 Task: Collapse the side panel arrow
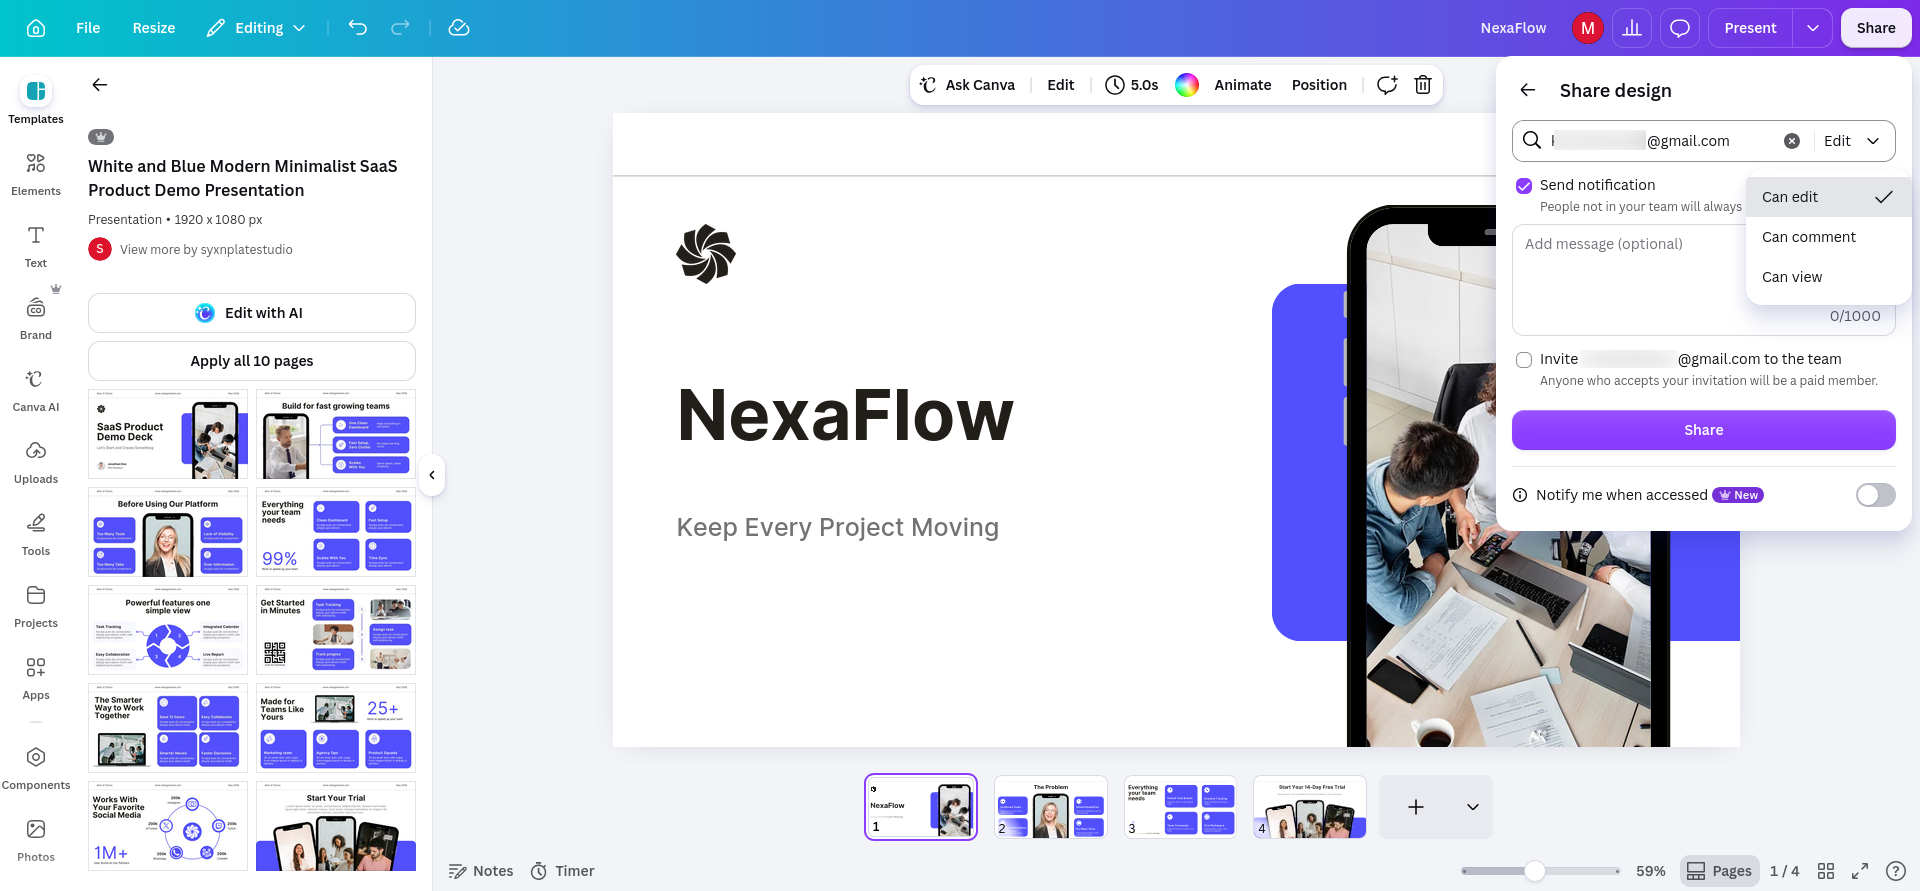pyautogui.click(x=432, y=475)
